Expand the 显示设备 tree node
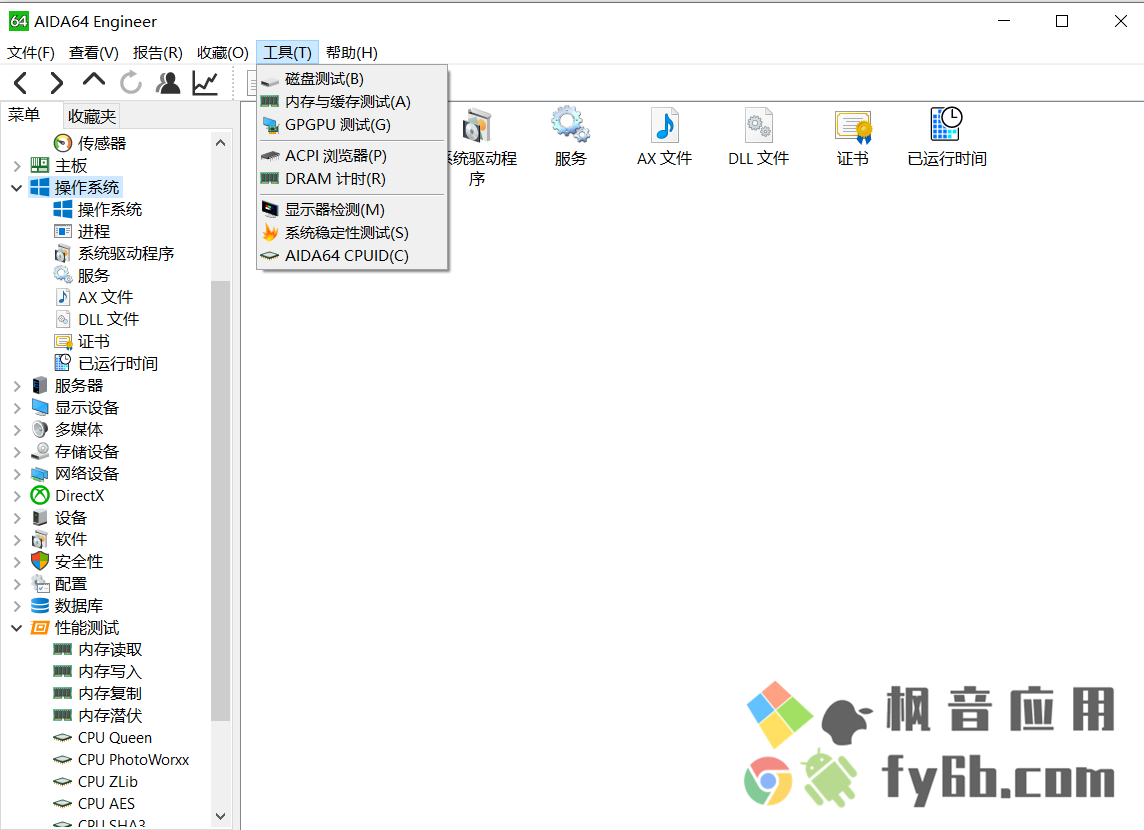Image resolution: width=1144 pixels, height=830 pixels. pos(17,408)
